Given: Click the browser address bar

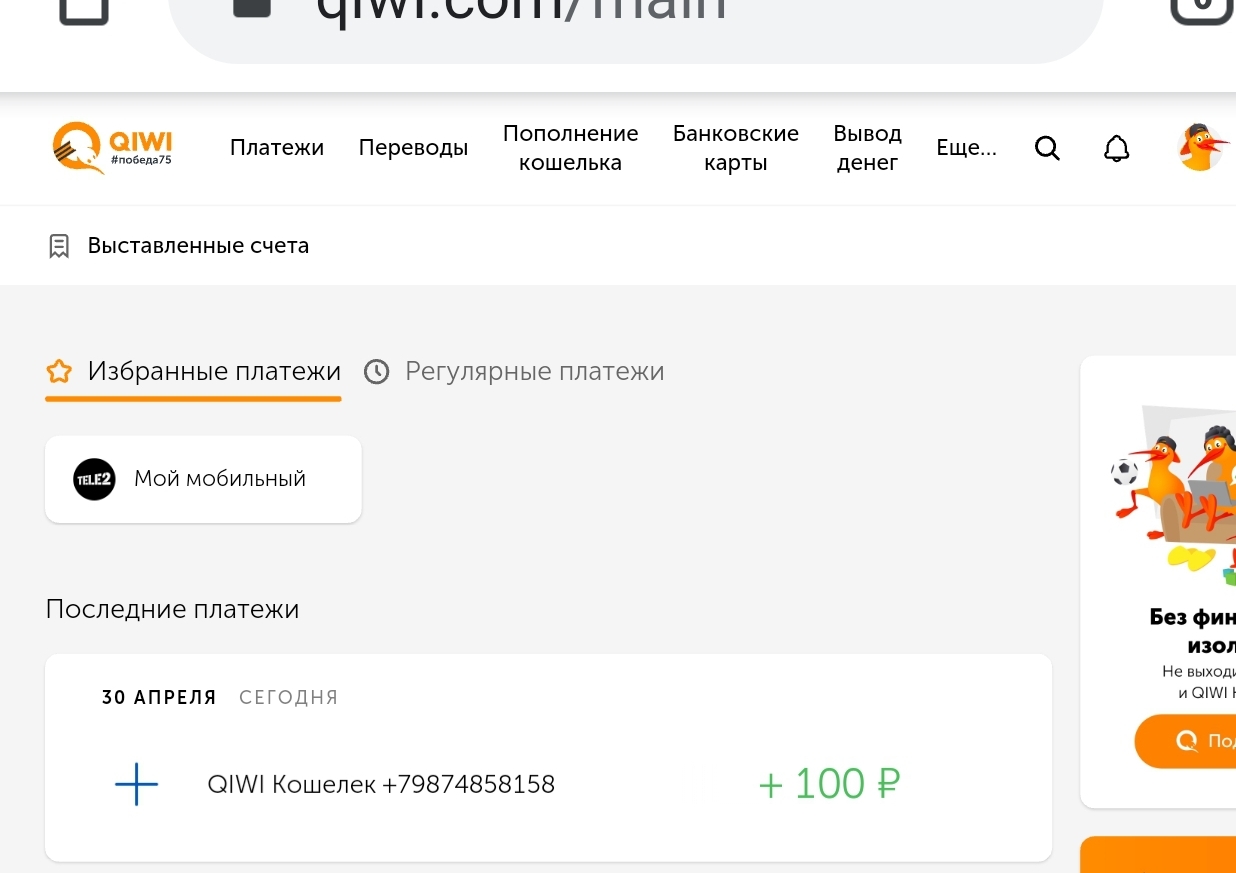Looking at the screenshot, I should point(635,15).
